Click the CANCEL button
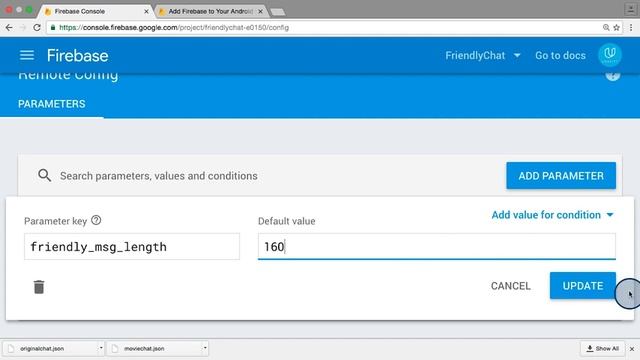Image resolution: width=640 pixels, height=360 pixels. click(x=511, y=286)
